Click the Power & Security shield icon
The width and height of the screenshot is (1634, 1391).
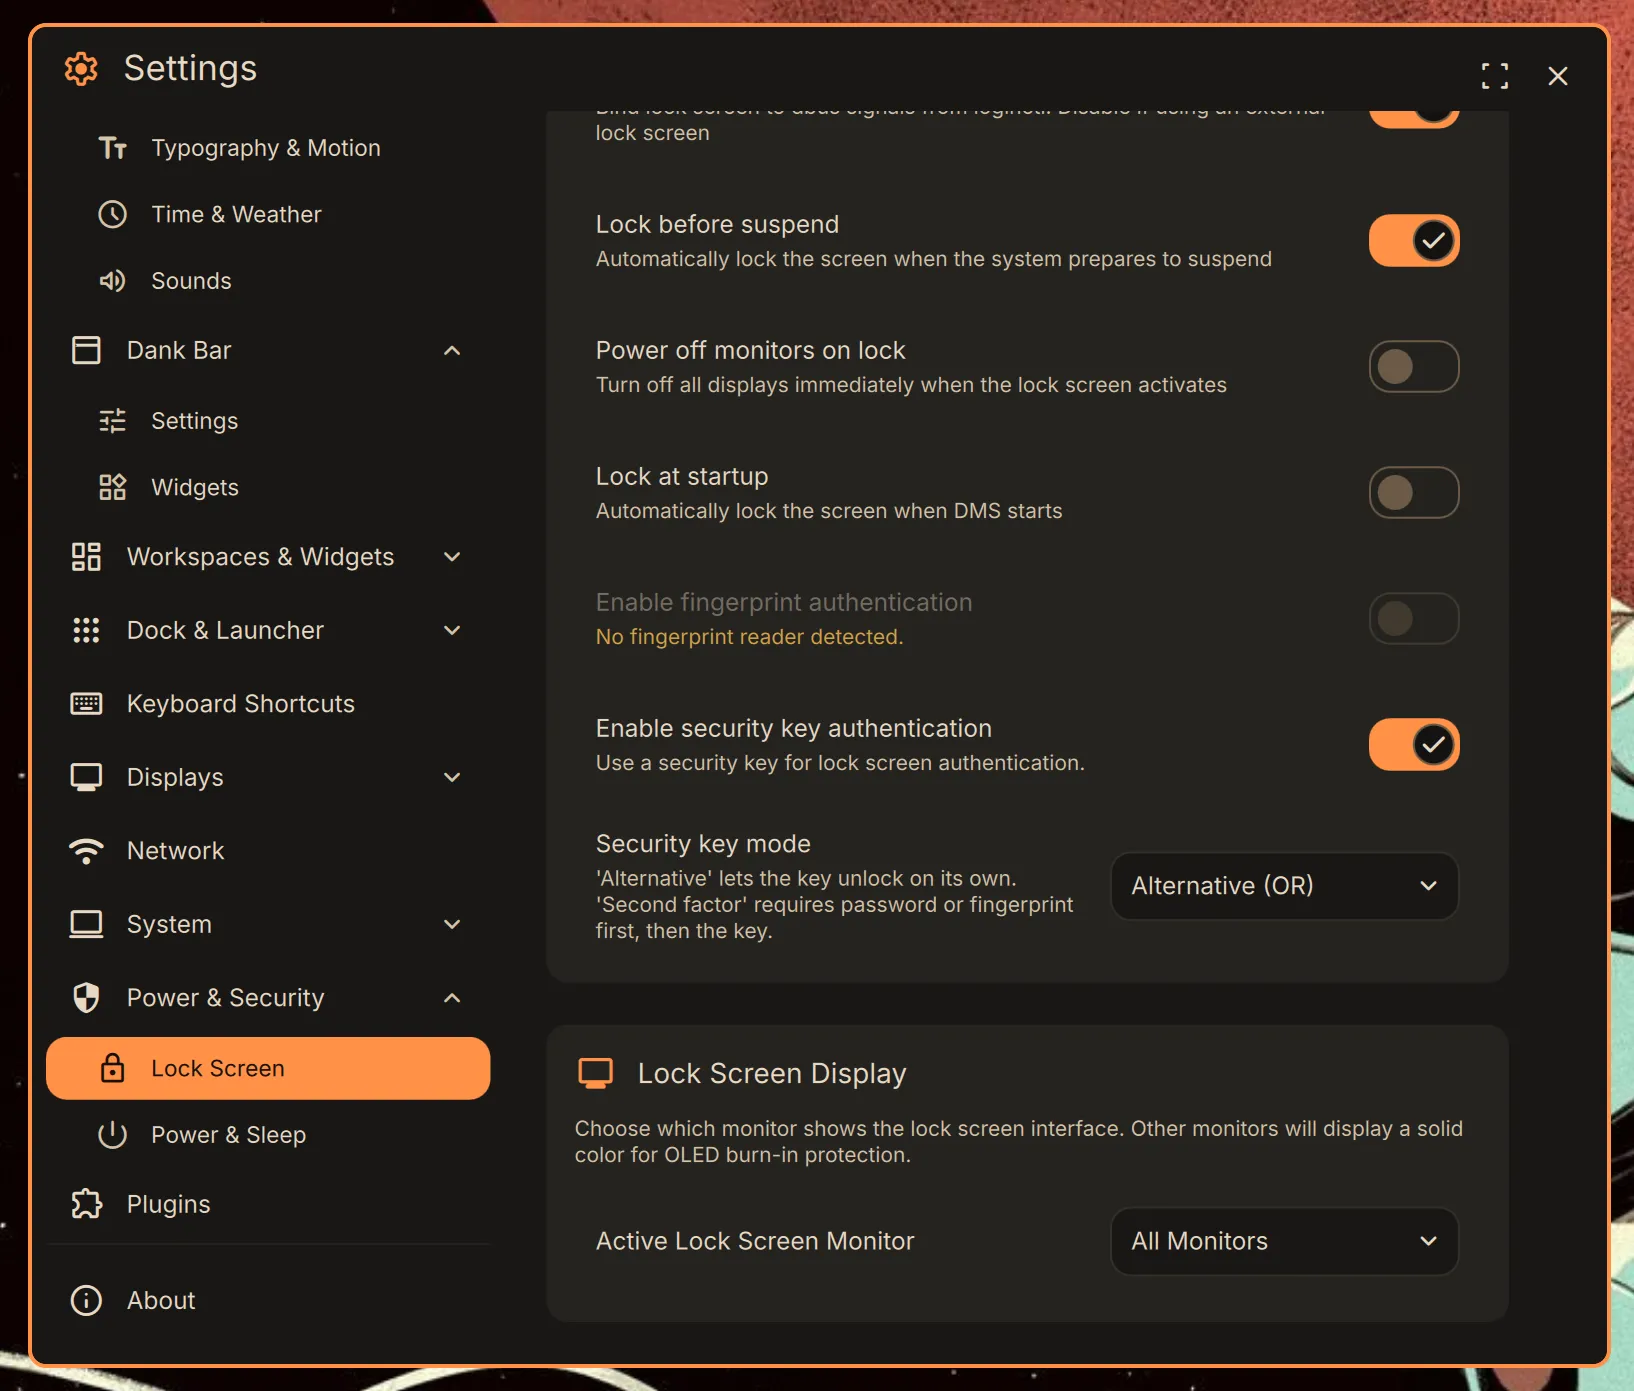click(x=86, y=997)
